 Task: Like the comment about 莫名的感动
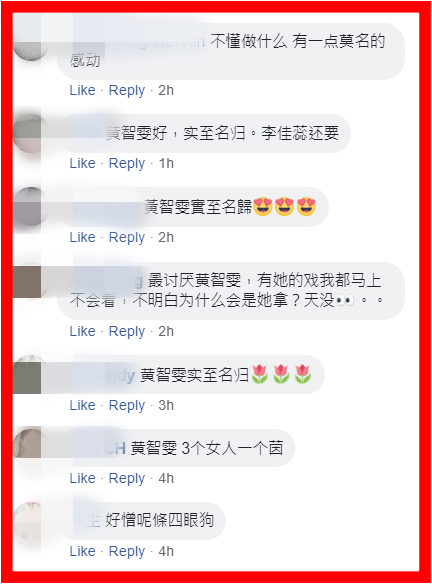pos(82,90)
